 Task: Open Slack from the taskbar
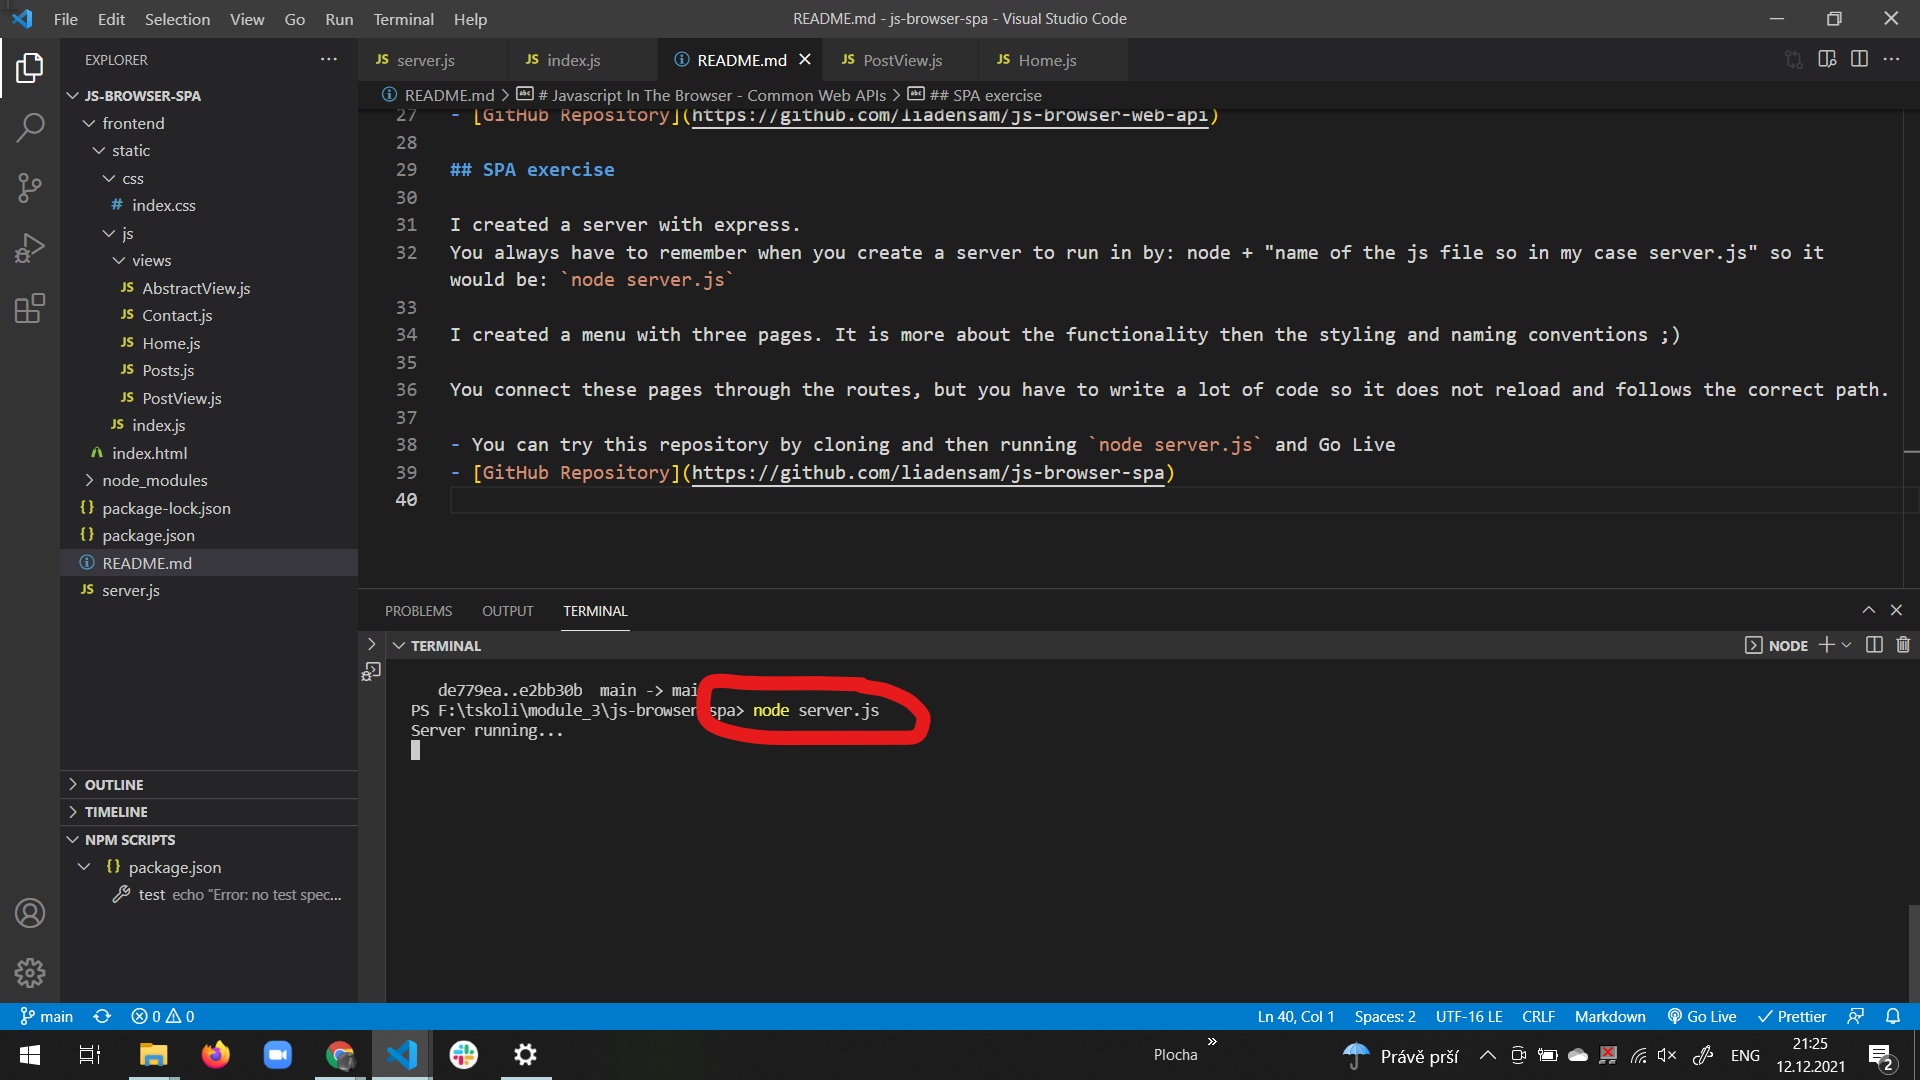pyautogui.click(x=464, y=1055)
